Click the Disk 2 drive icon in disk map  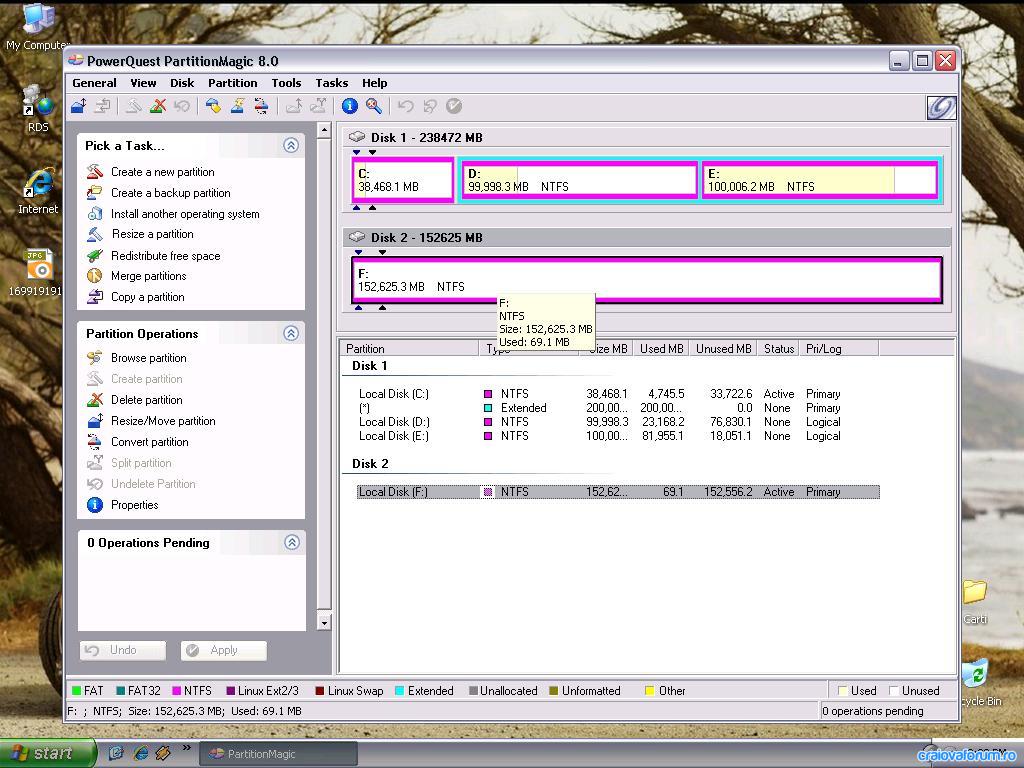[x=357, y=236]
